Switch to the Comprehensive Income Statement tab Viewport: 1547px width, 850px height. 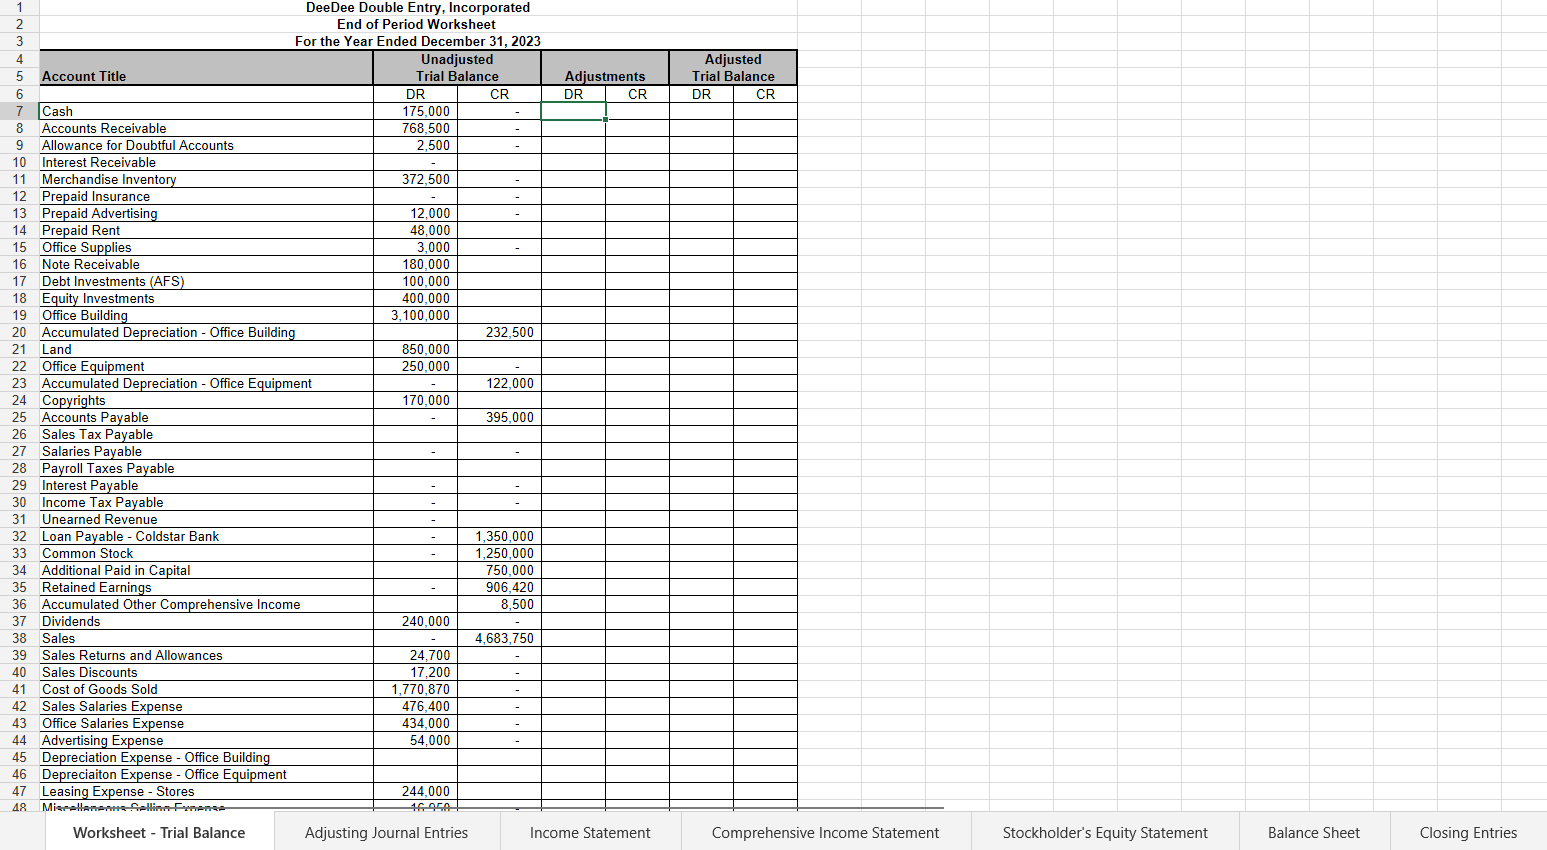click(825, 832)
